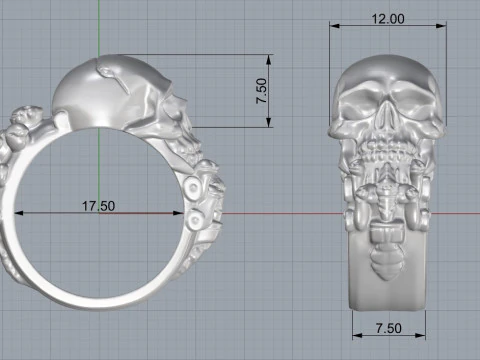Select the 17.50 inner diameter dimension text

(x=99, y=206)
